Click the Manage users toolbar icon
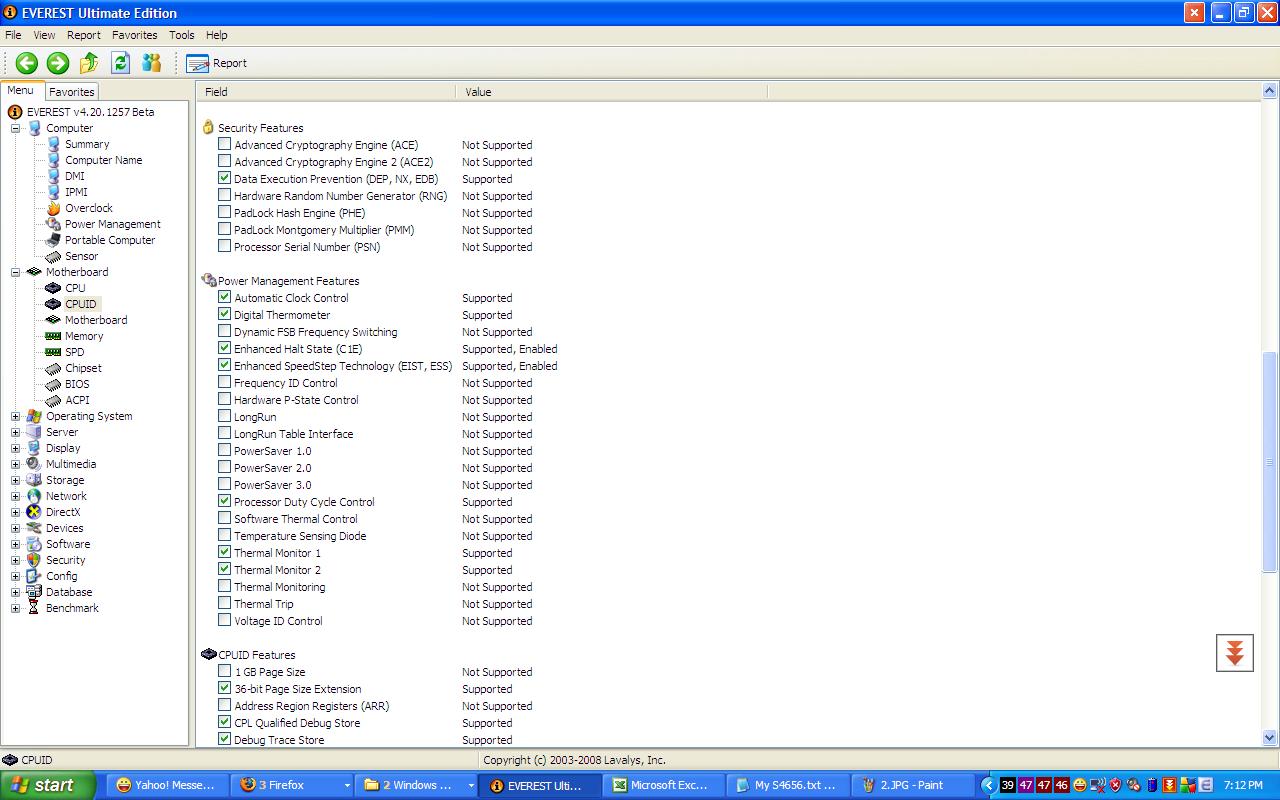 (x=152, y=63)
